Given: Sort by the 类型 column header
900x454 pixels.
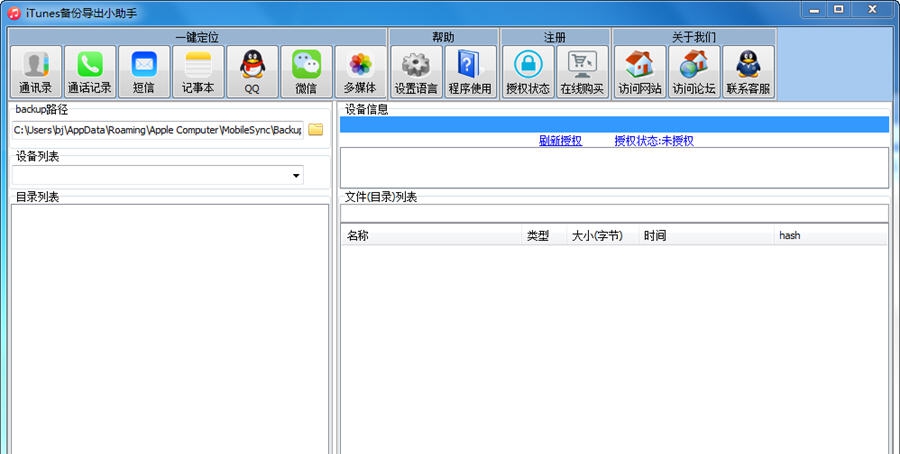Looking at the screenshot, I should click(x=544, y=235).
